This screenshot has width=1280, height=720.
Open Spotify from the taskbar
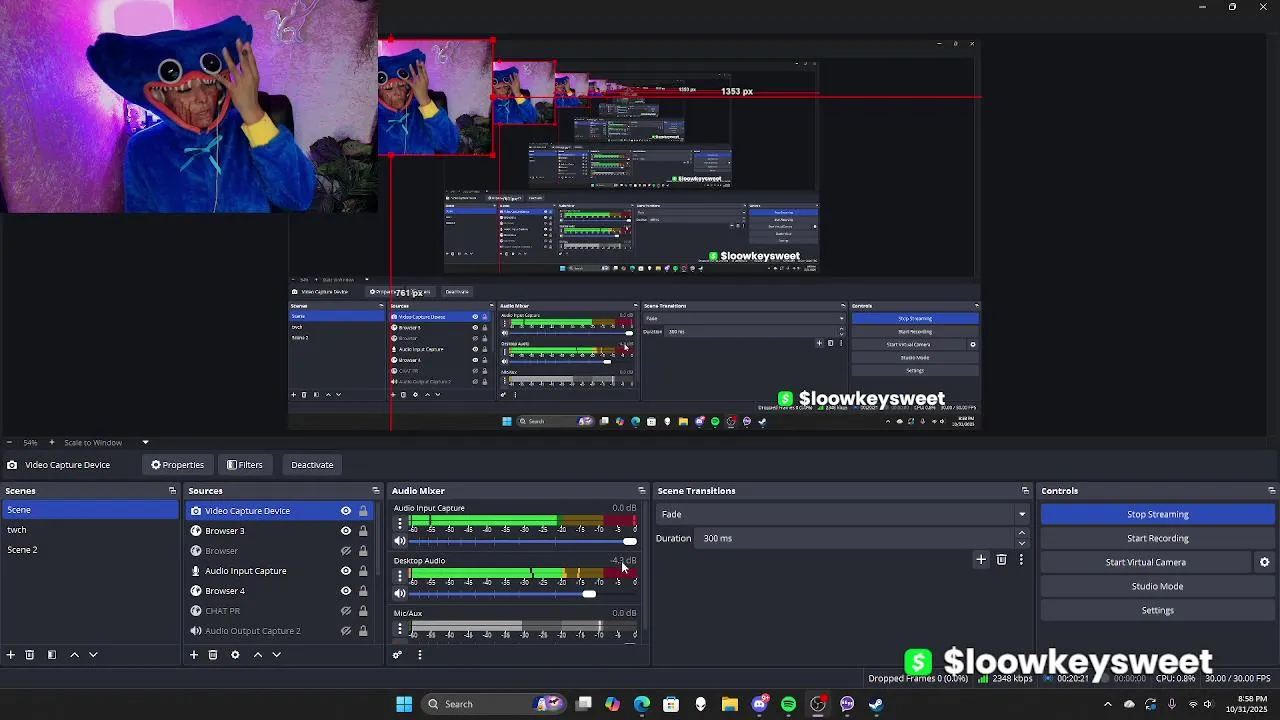click(x=788, y=704)
